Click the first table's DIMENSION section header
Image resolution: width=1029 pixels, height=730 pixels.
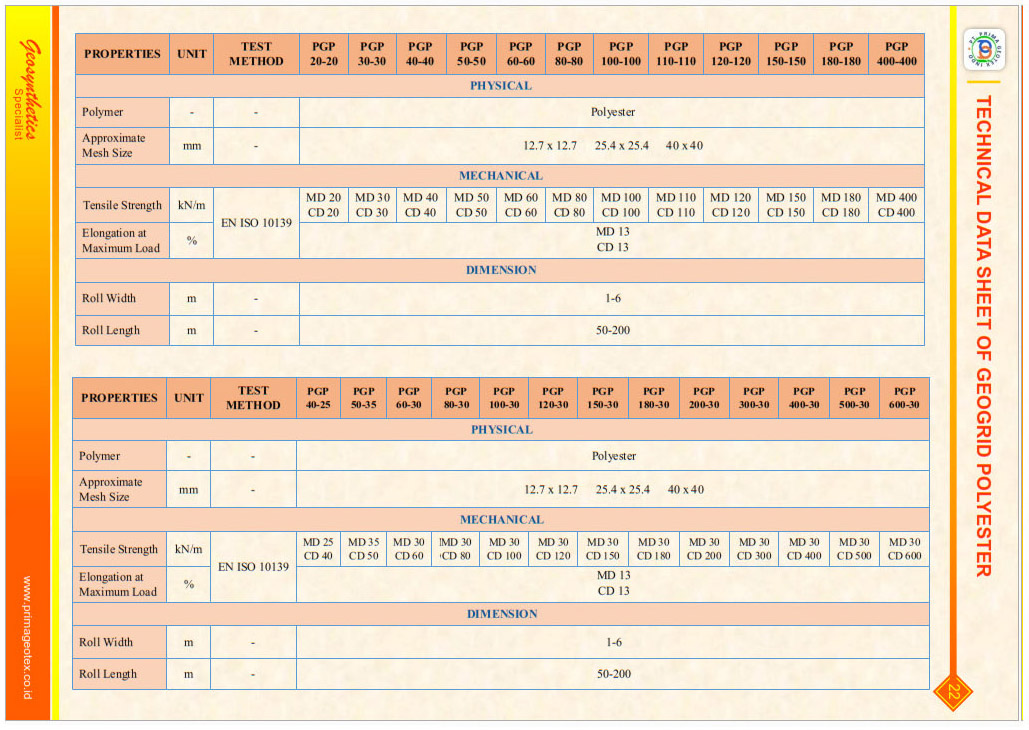coord(500,270)
